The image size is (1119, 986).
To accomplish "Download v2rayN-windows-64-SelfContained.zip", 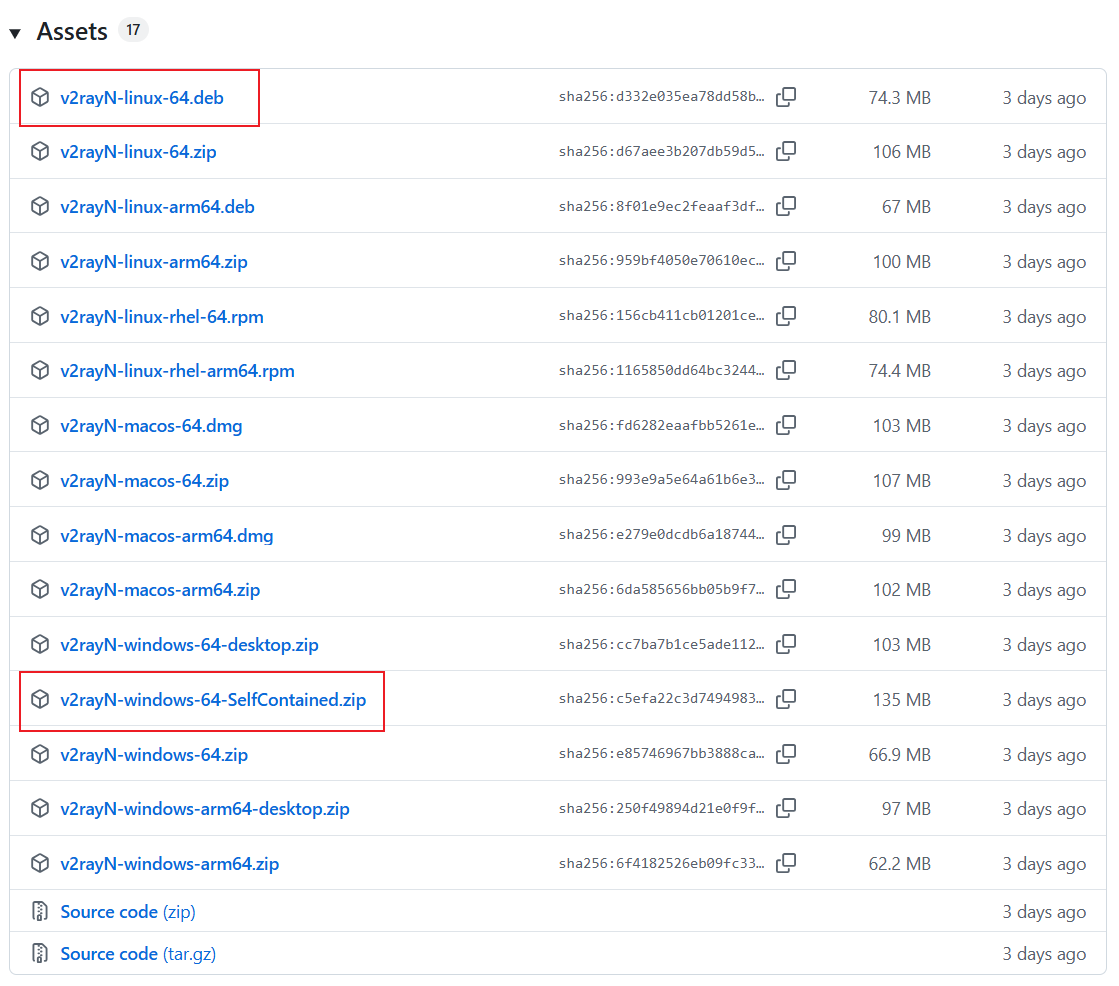I will click(213, 700).
